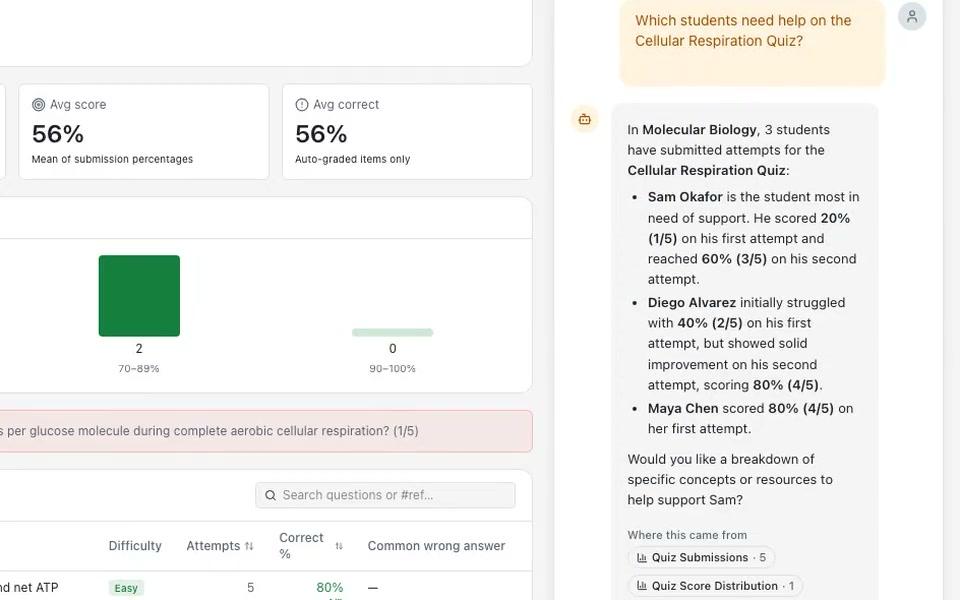
Task: Click the red most-missed question banner
Action: (266, 431)
